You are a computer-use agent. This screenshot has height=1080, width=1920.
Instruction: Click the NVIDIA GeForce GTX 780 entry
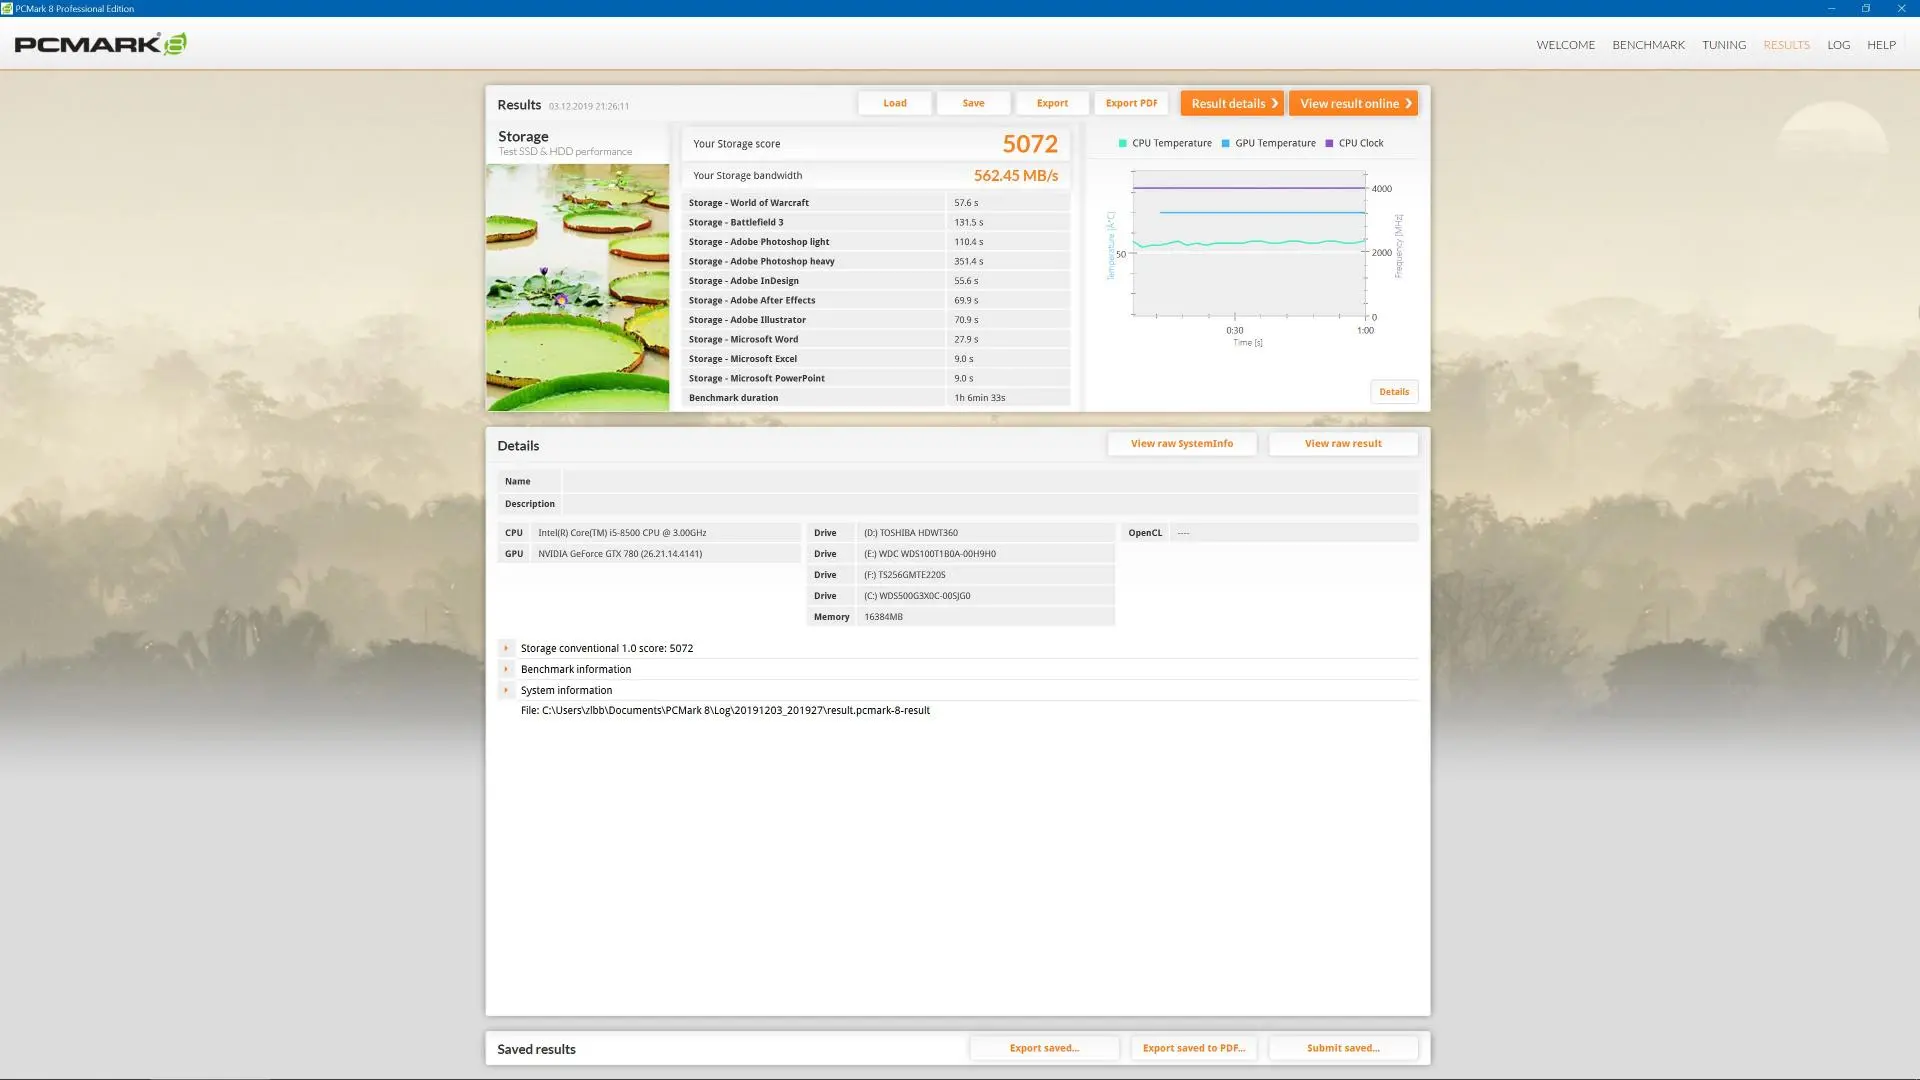coord(666,554)
